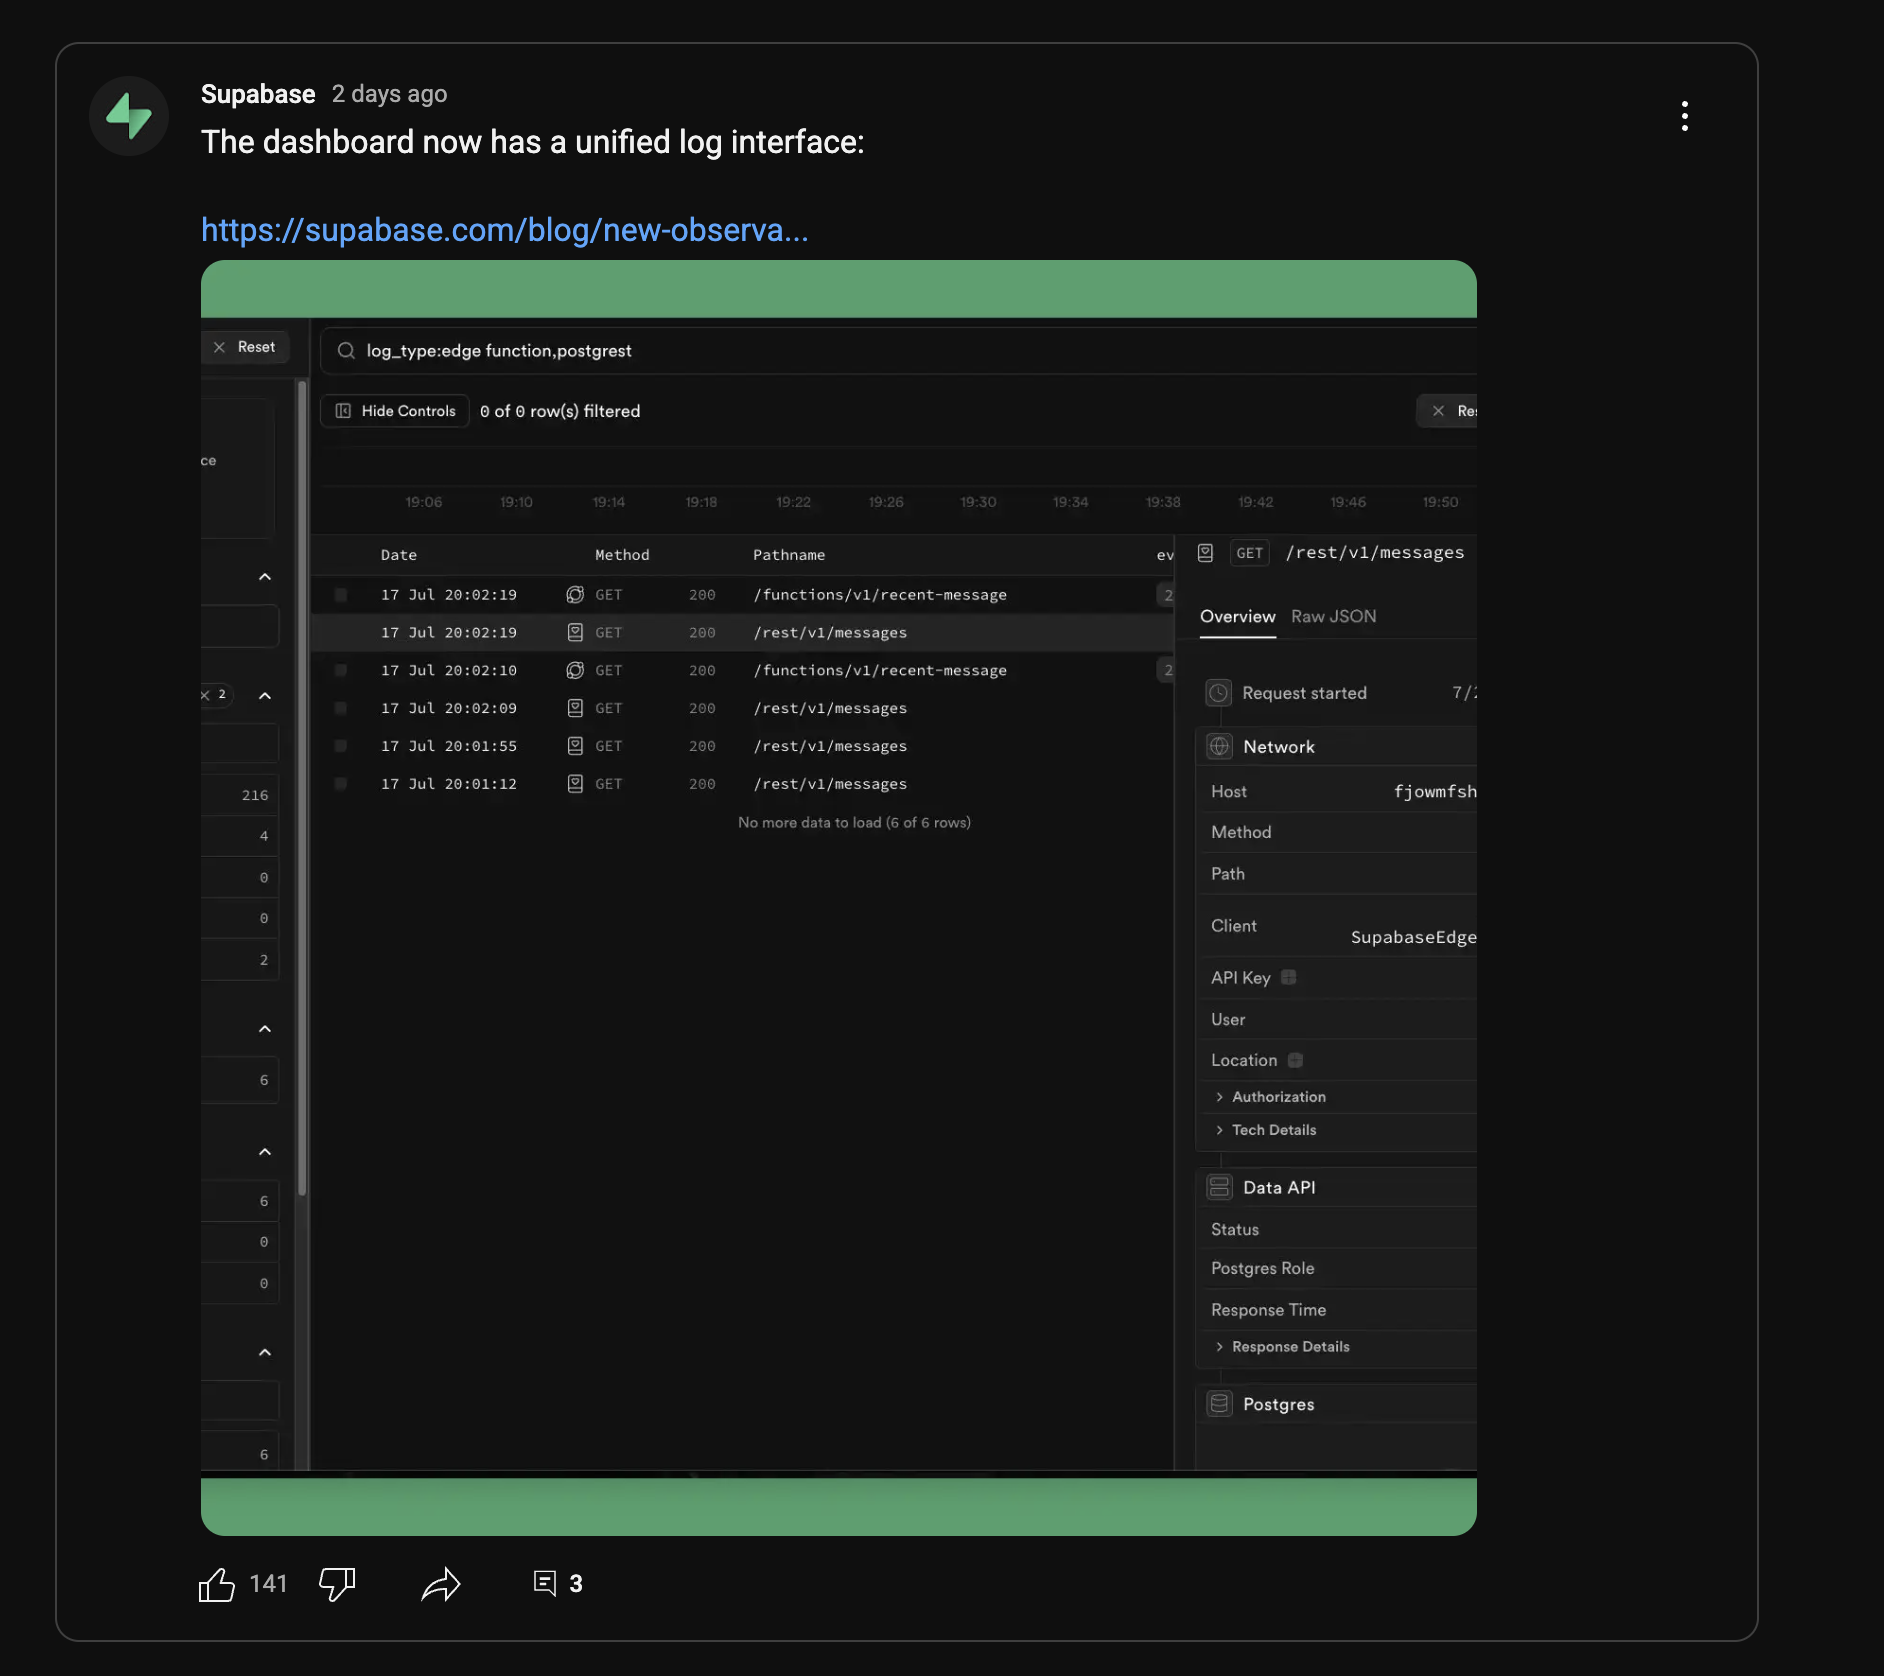Click the sidebar vertical scrollbar

pos(302,790)
